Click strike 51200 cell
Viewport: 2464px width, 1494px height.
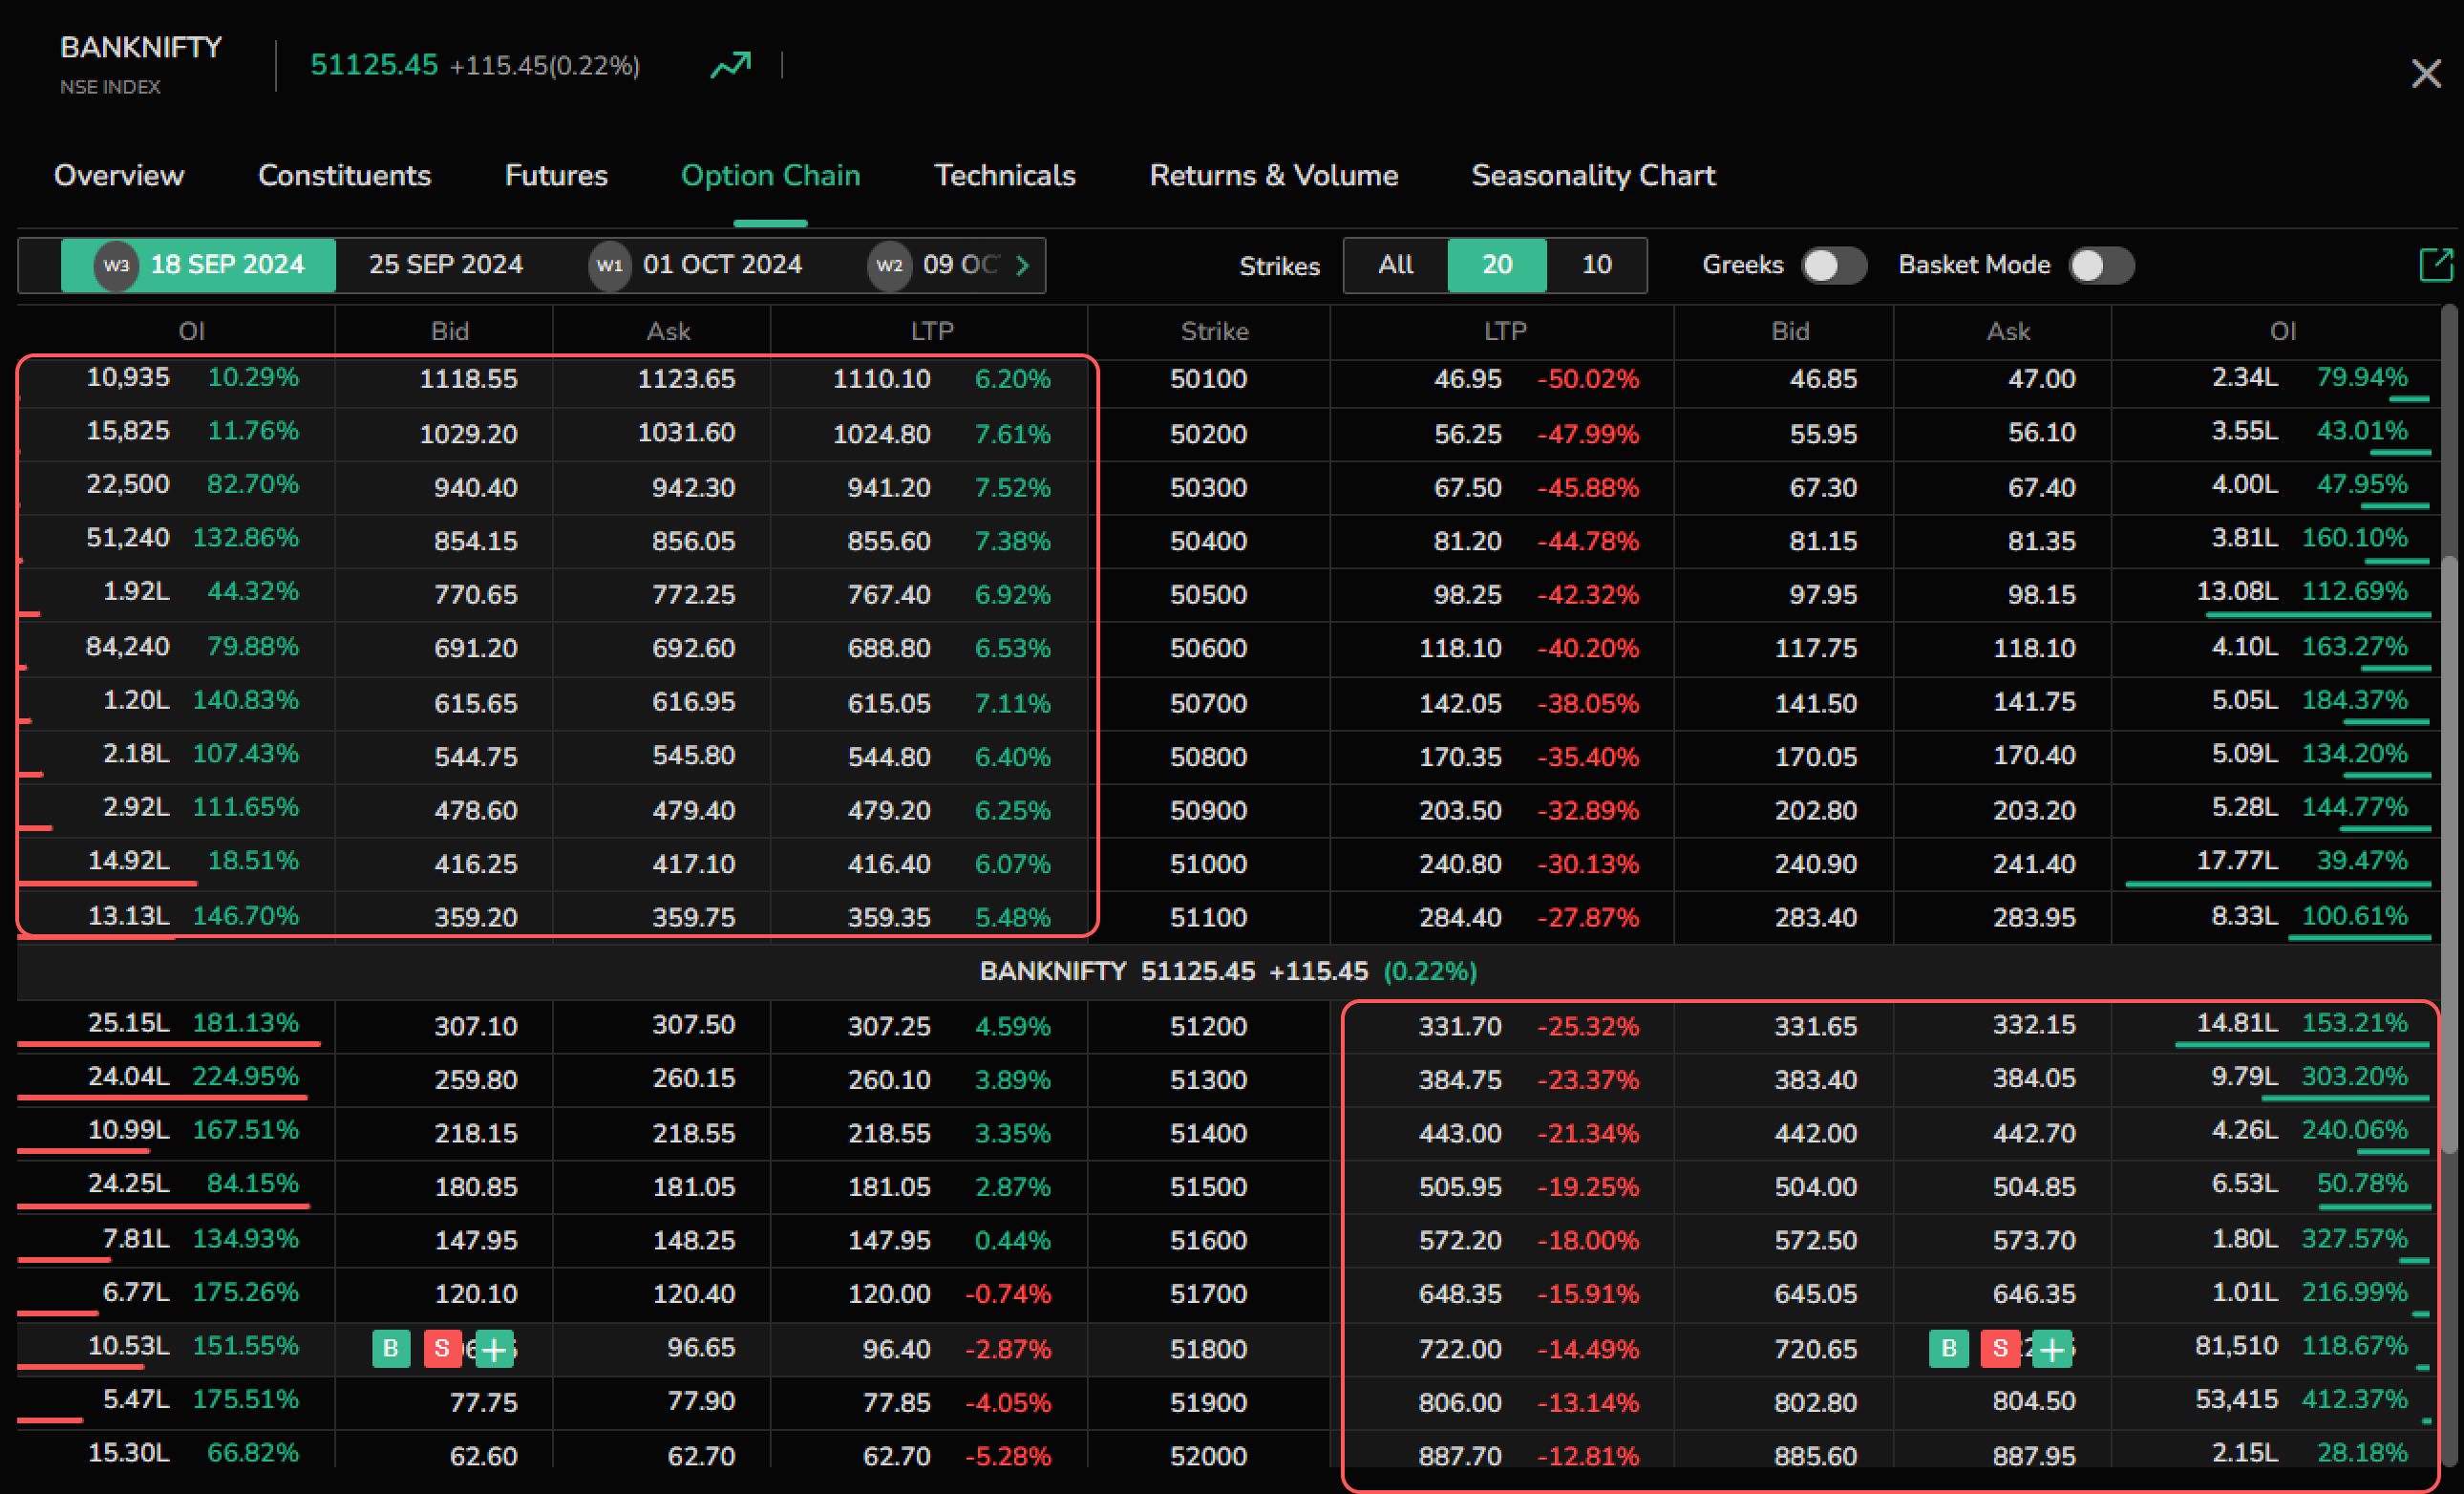1208,1026
